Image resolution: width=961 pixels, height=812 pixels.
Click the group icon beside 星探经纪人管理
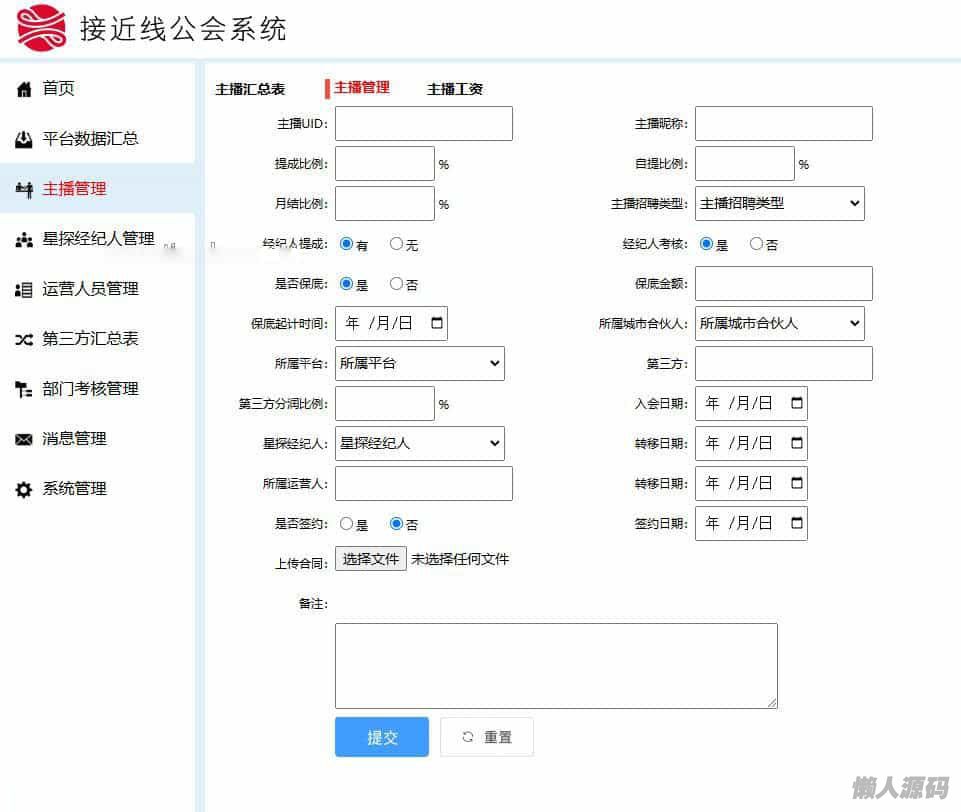pos(24,240)
